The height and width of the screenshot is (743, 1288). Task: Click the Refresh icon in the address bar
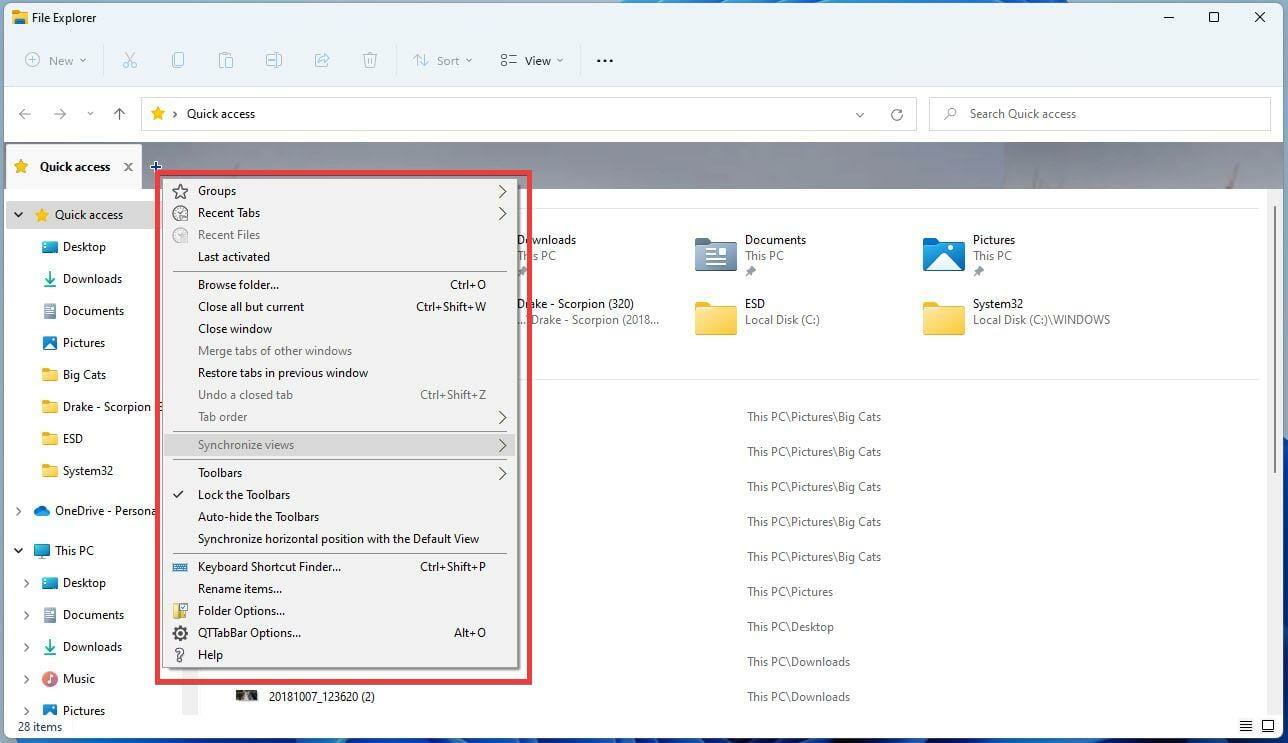pos(896,113)
